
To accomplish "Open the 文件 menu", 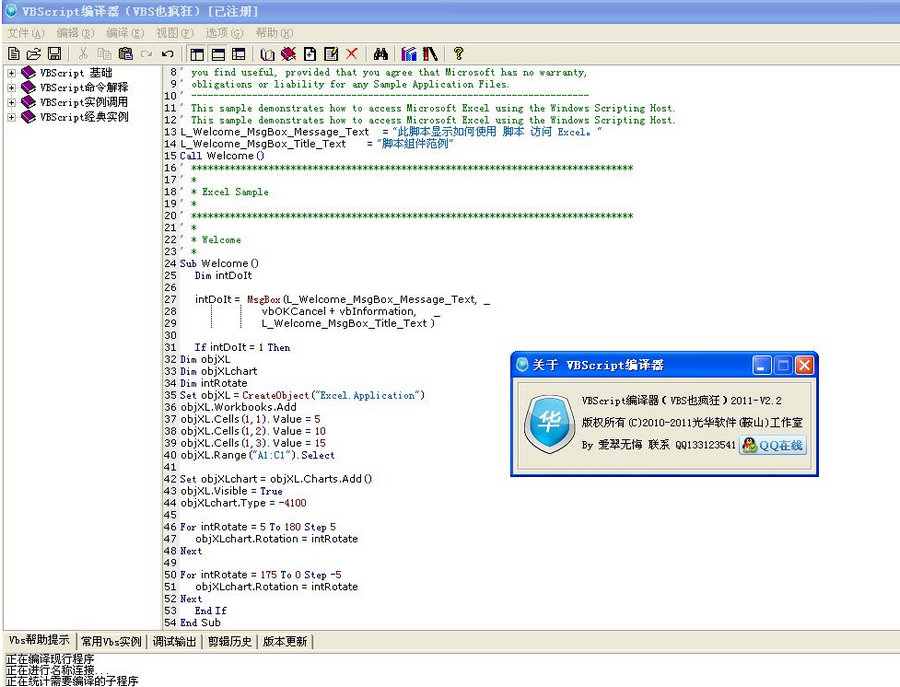I will click(x=25, y=33).
